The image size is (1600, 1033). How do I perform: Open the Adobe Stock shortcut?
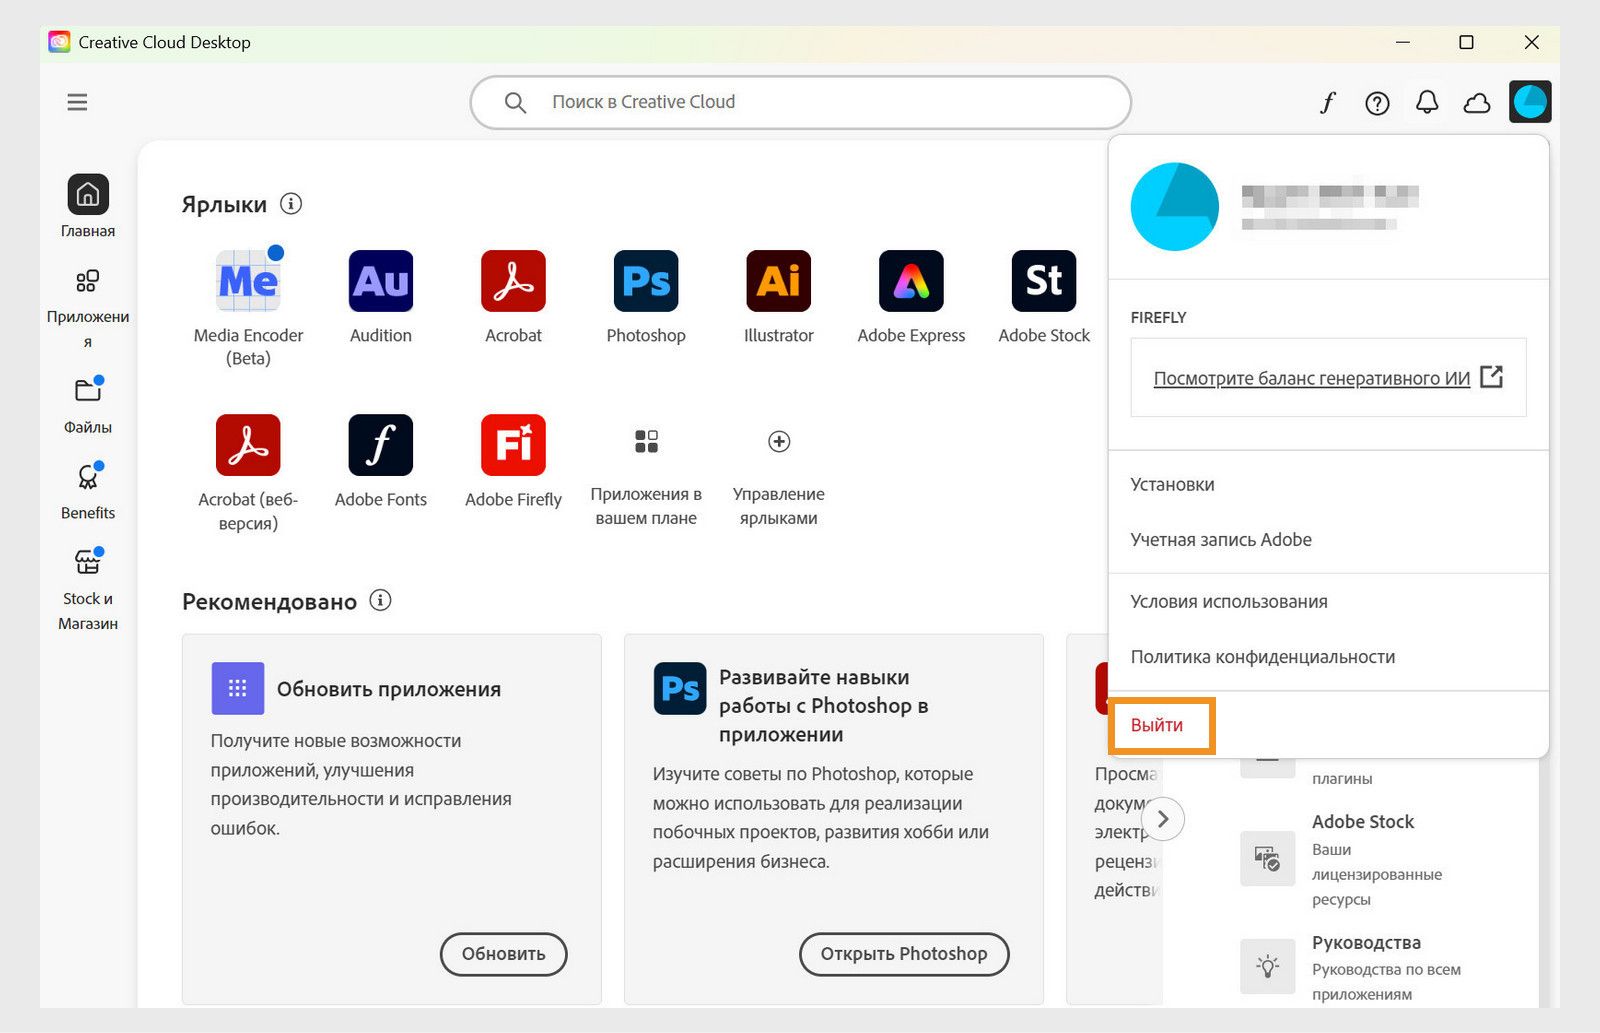(1044, 281)
